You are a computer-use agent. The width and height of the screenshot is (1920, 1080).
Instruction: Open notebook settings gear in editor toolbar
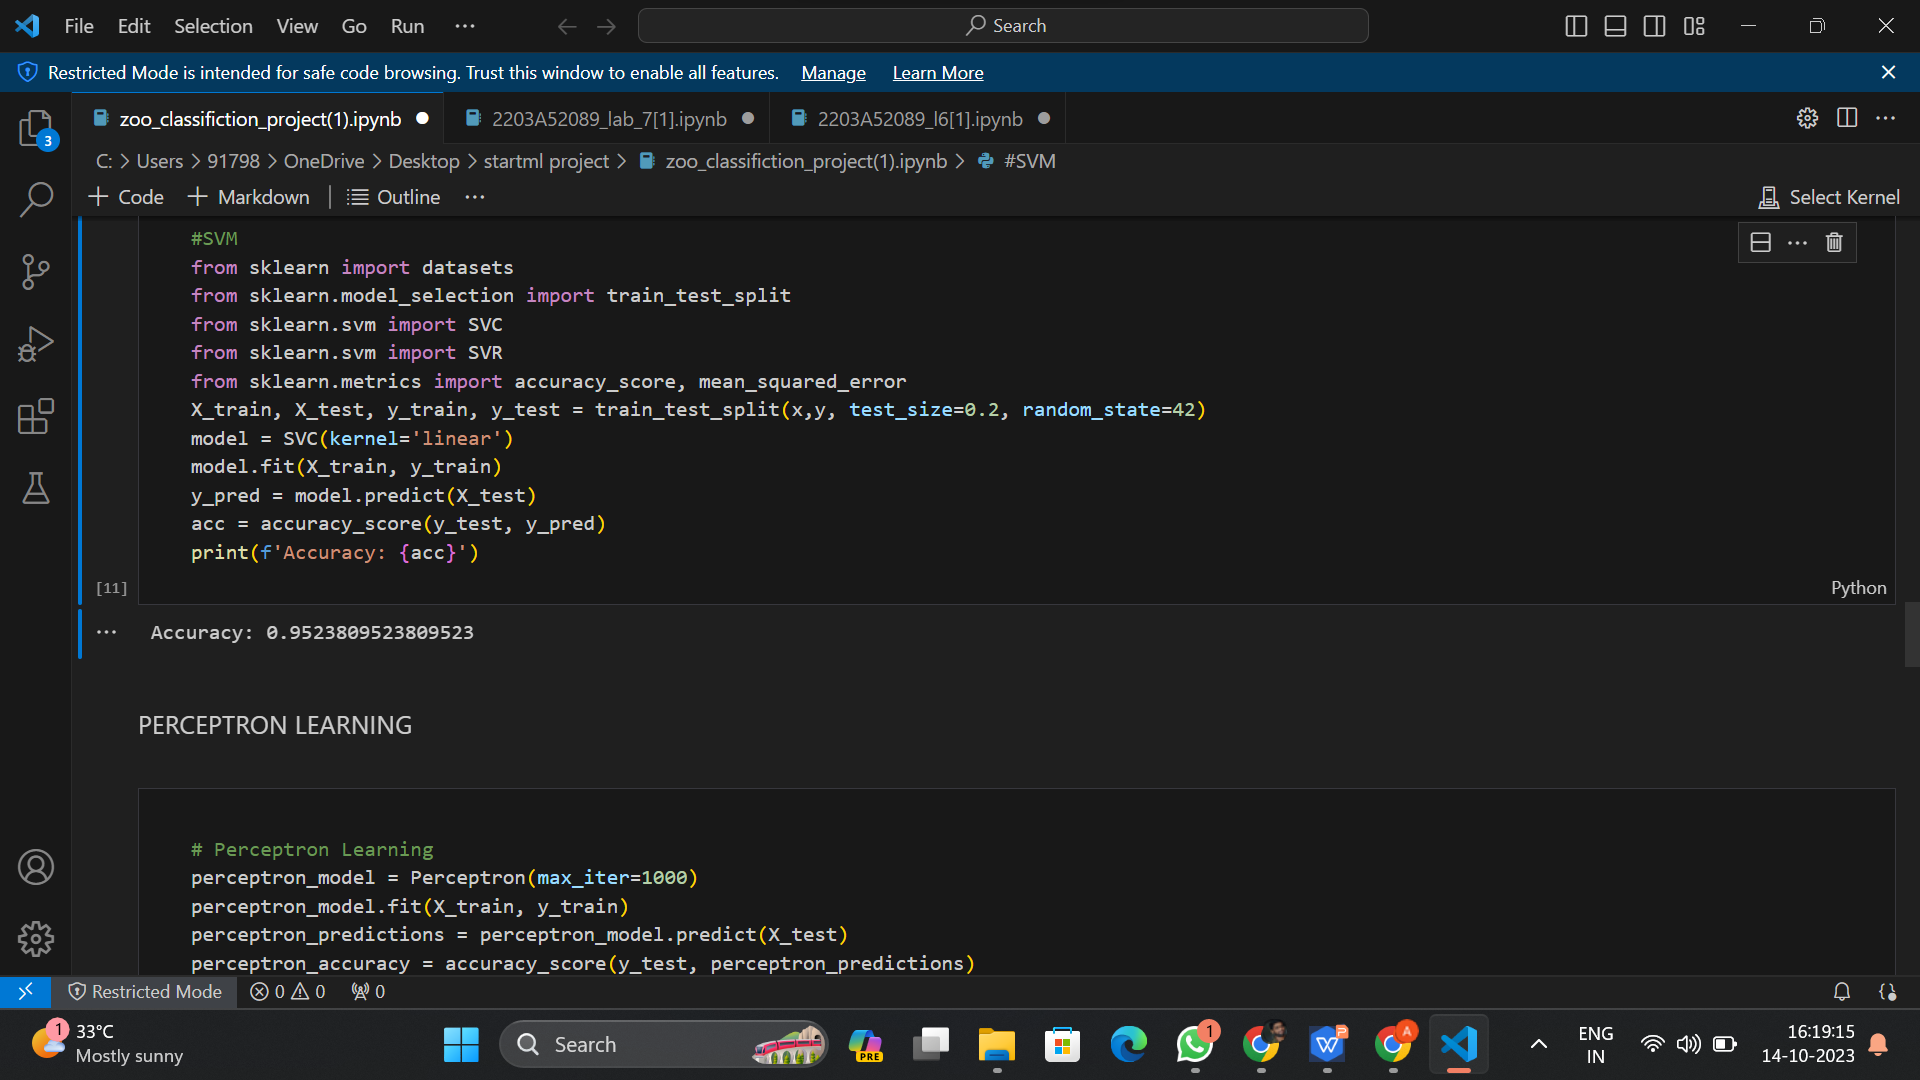pos(1807,118)
